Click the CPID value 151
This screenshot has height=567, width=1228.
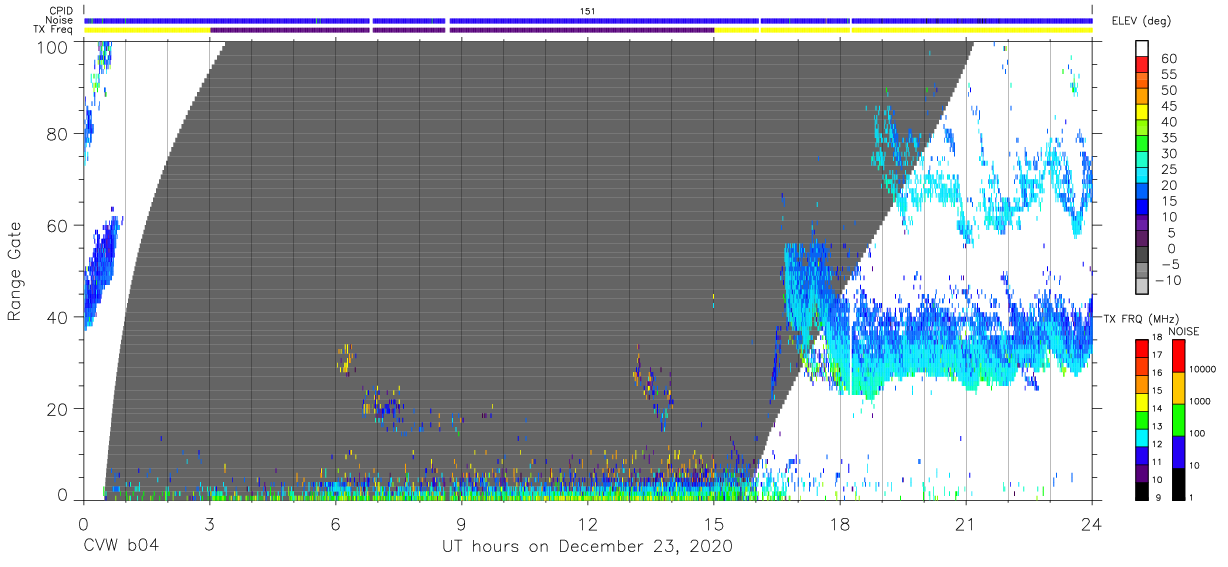click(588, 11)
